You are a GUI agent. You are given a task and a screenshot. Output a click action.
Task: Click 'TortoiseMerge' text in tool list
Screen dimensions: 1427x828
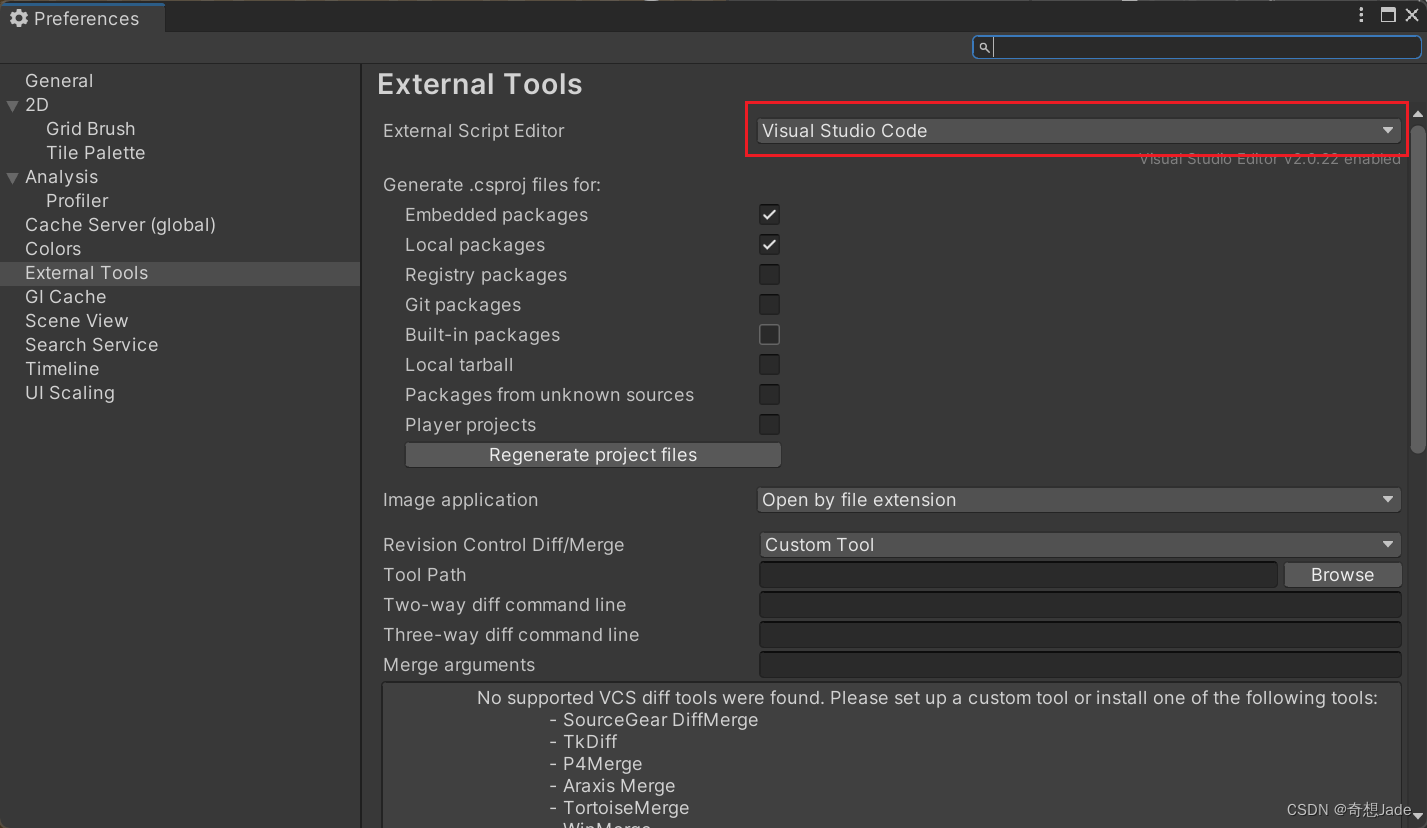626,808
